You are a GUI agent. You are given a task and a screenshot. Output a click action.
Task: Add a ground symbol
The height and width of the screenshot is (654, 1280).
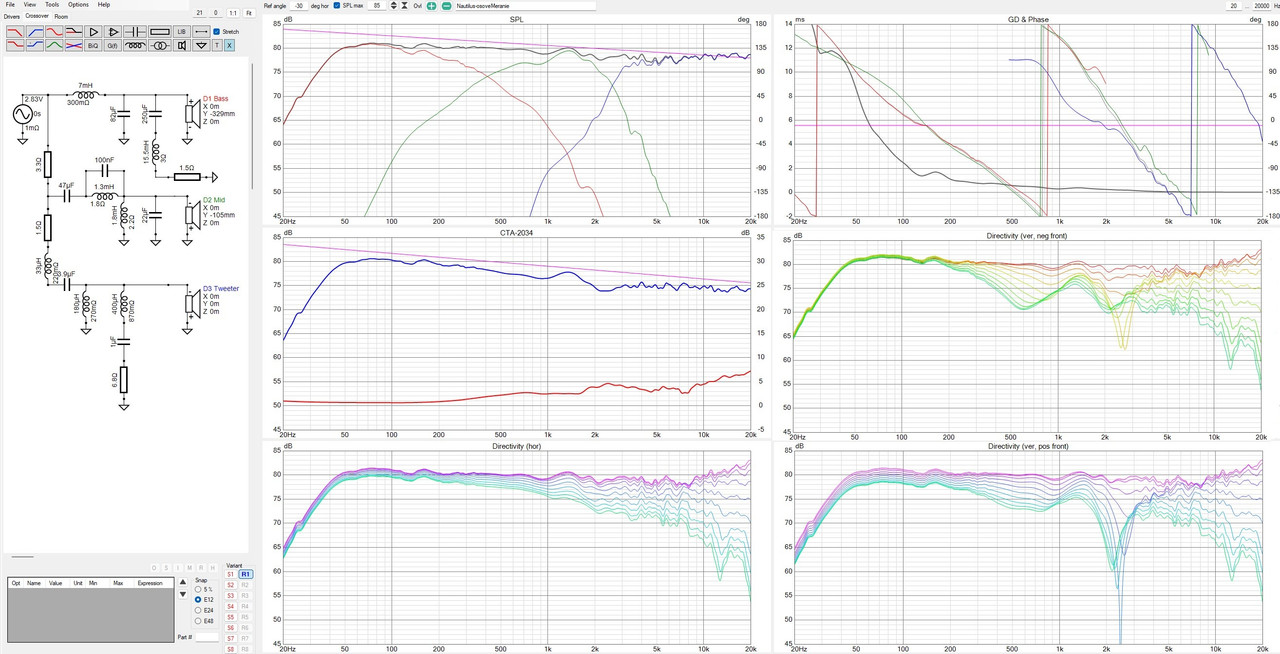(x=201, y=45)
